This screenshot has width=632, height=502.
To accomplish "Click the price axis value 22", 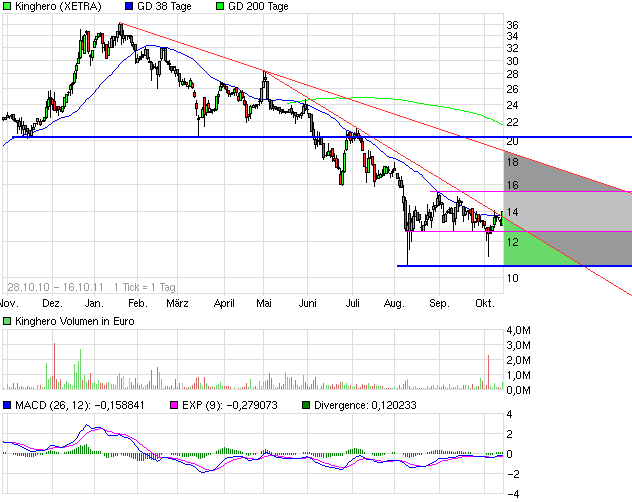I will pos(512,122).
